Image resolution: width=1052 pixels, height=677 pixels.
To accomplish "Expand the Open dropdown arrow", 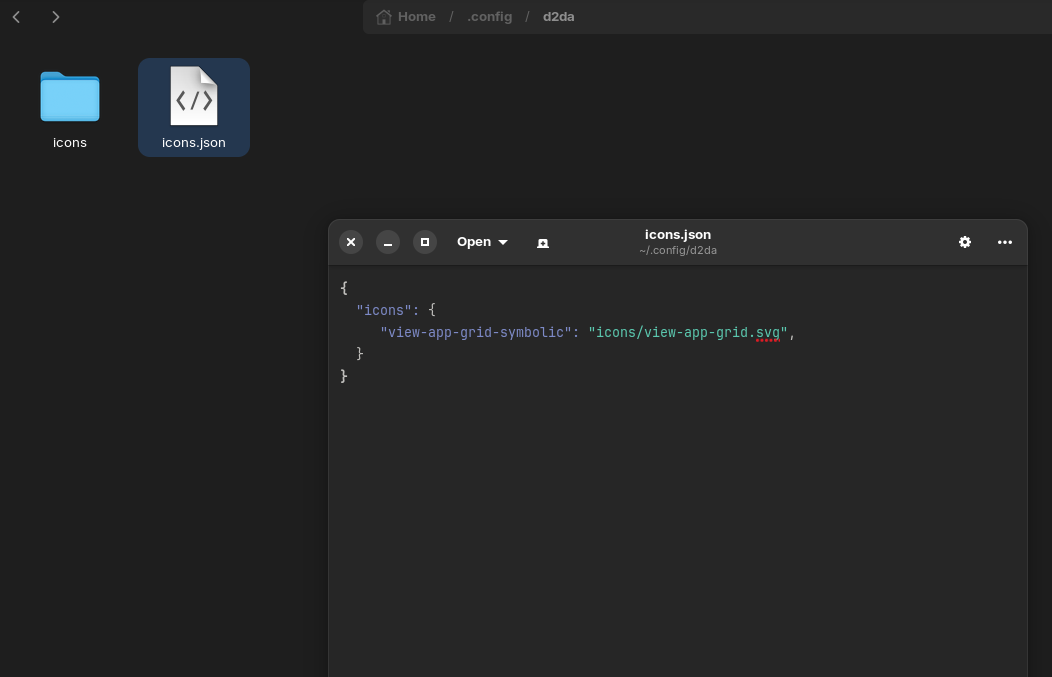I will point(503,243).
